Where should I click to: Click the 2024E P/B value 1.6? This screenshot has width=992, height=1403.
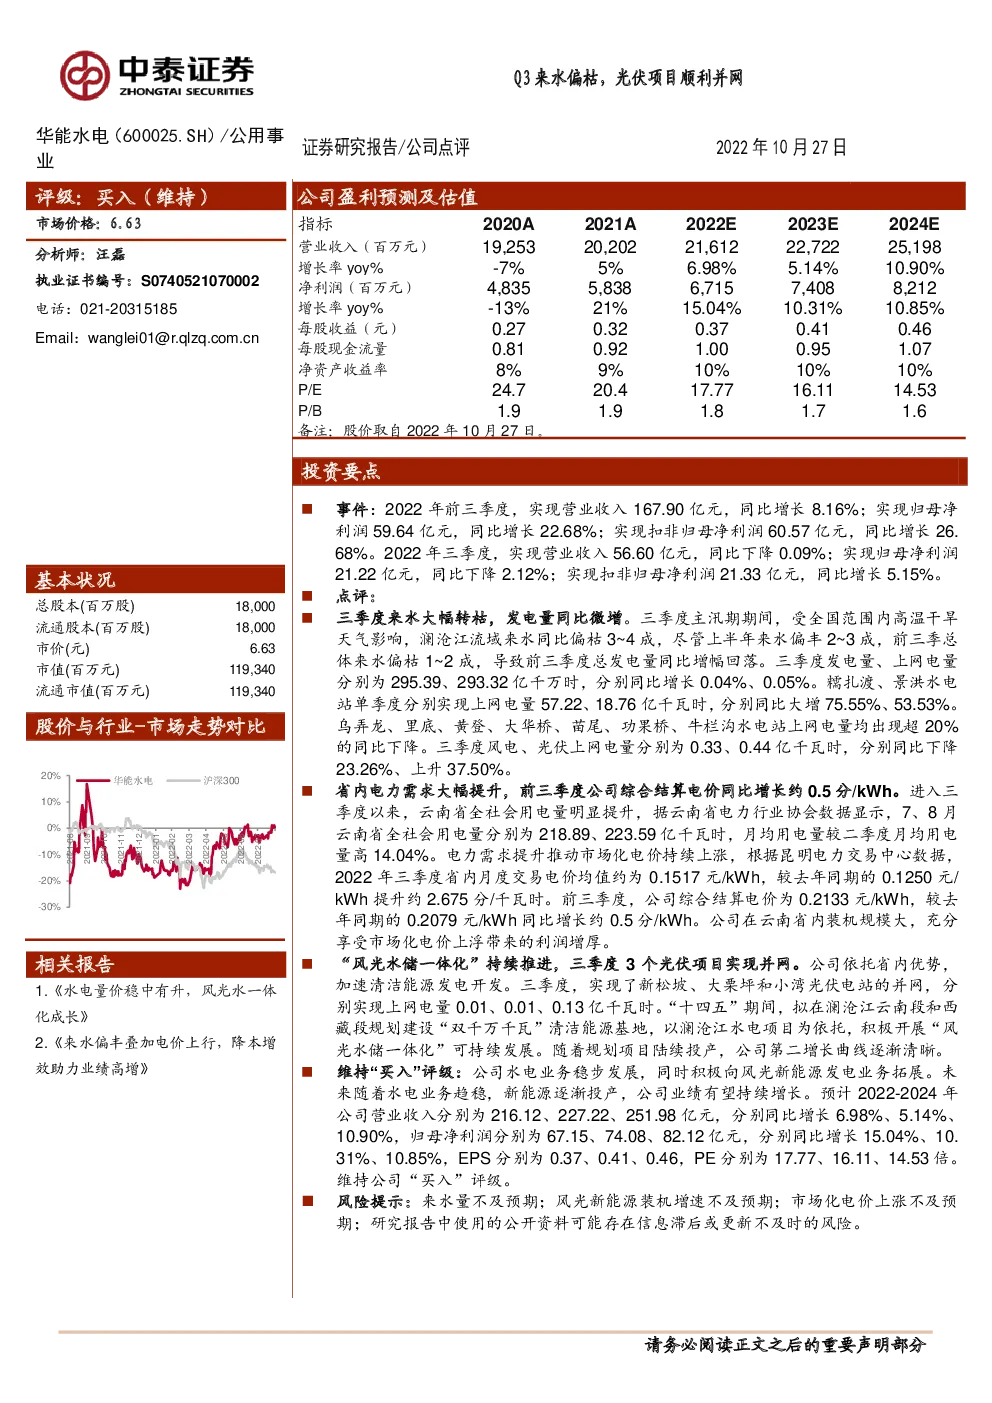click(x=914, y=411)
